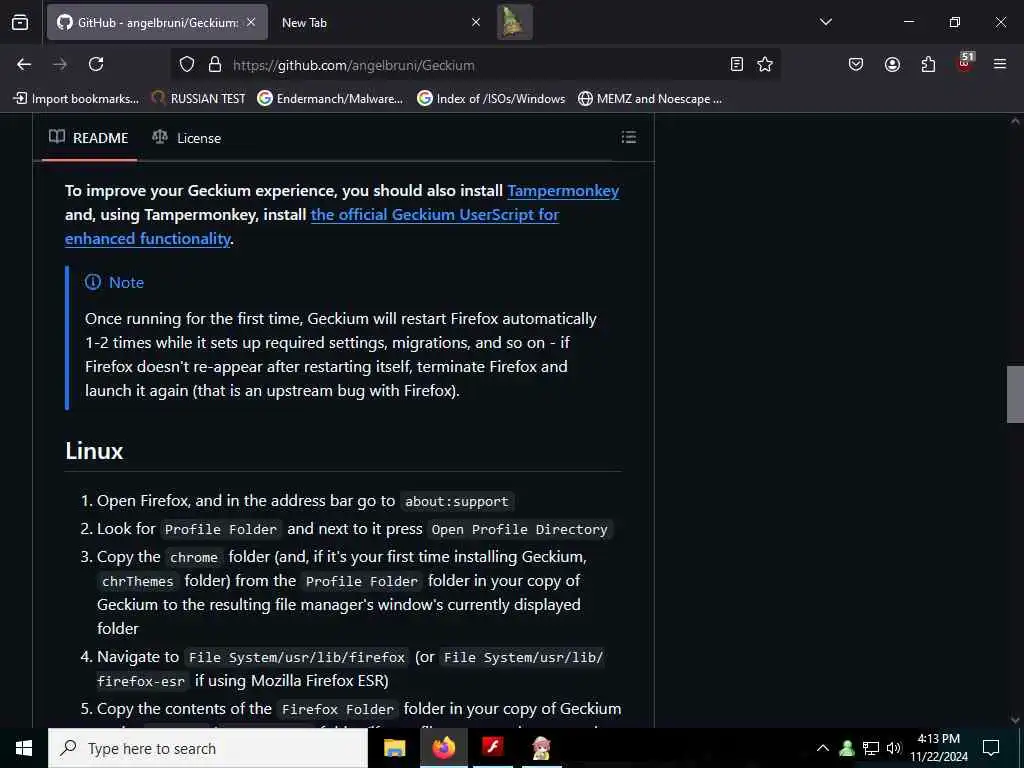Screen dimensions: 1024x768
Task: Bookmark this page with star icon
Action: click(765, 64)
